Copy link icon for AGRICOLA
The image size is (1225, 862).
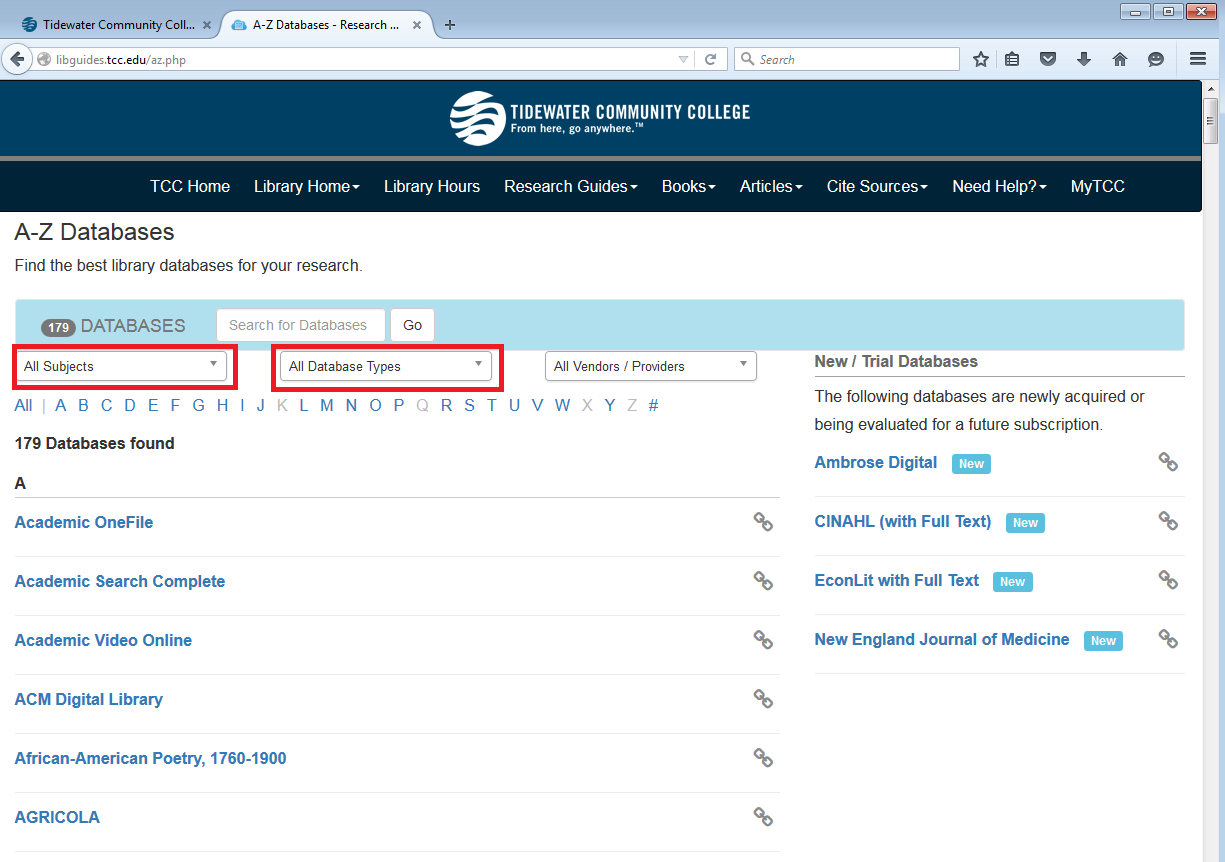point(763,817)
